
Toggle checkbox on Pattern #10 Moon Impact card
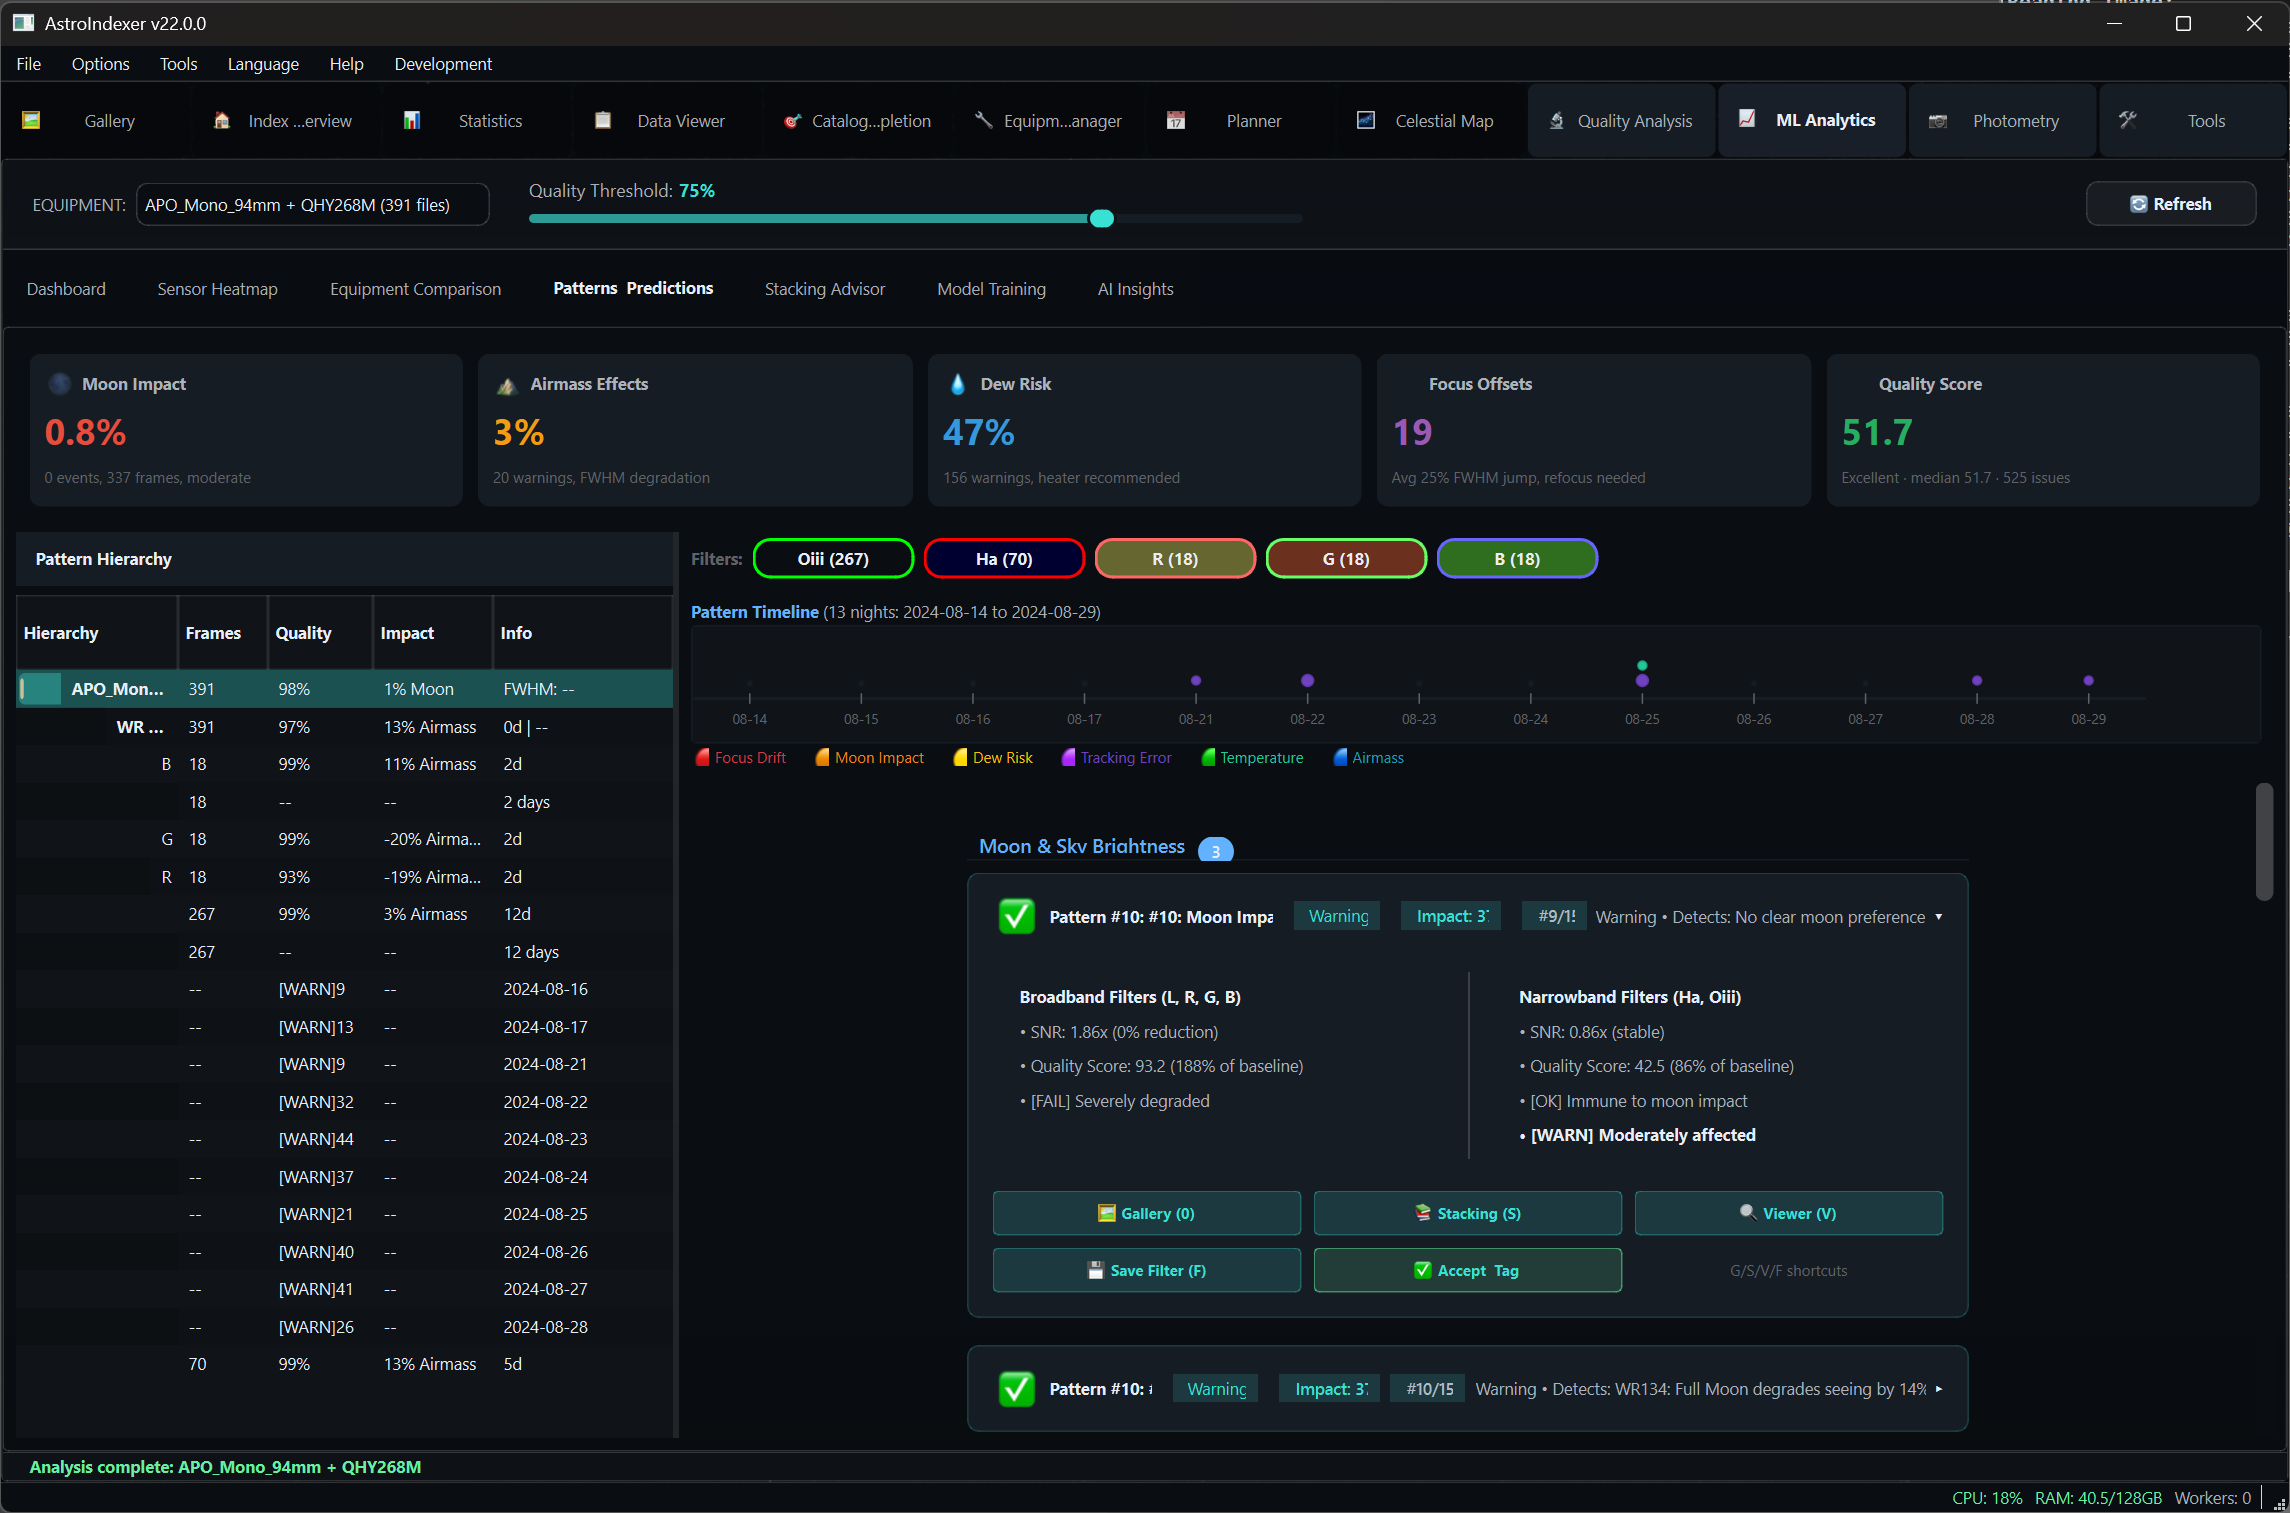tap(1016, 916)
